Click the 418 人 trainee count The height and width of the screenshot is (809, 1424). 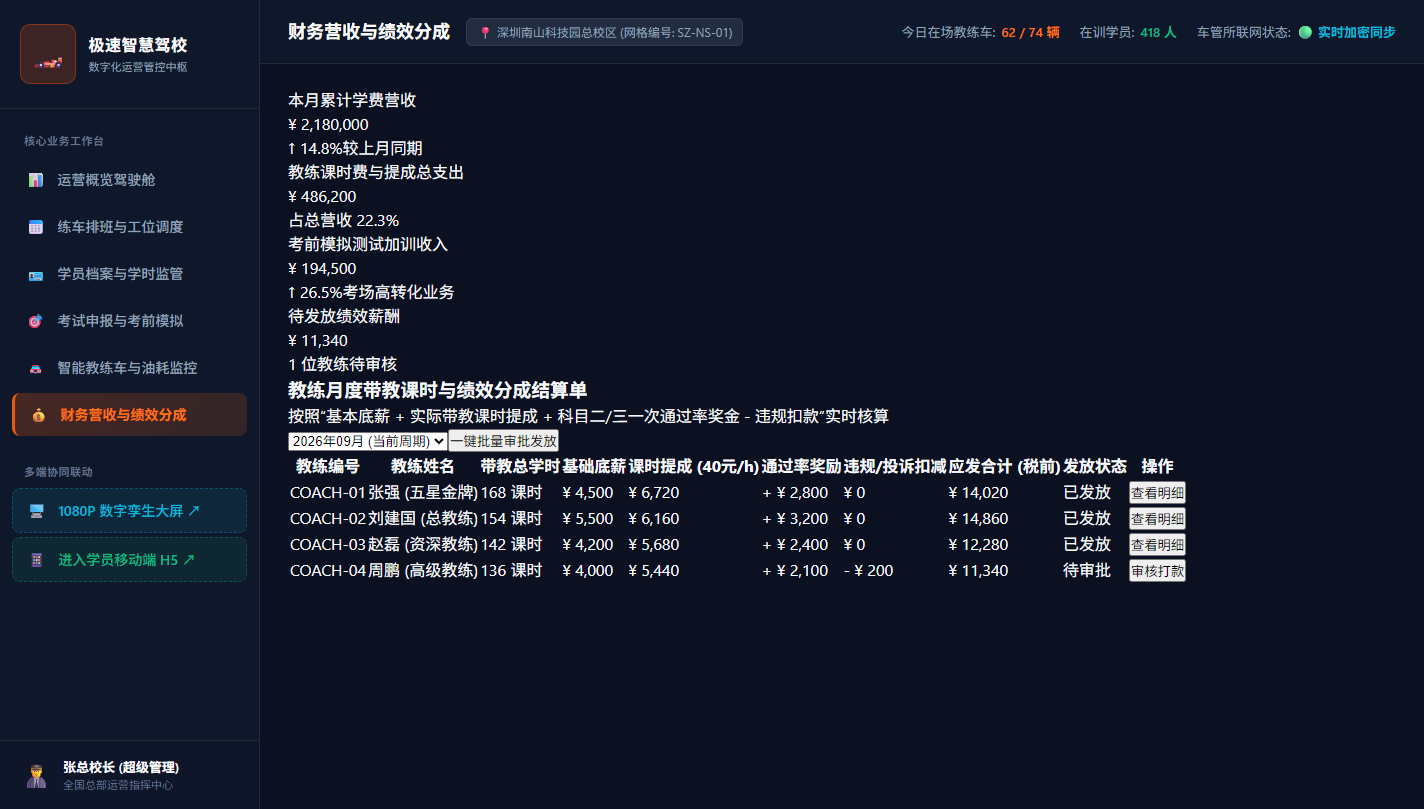(1158, 32)
